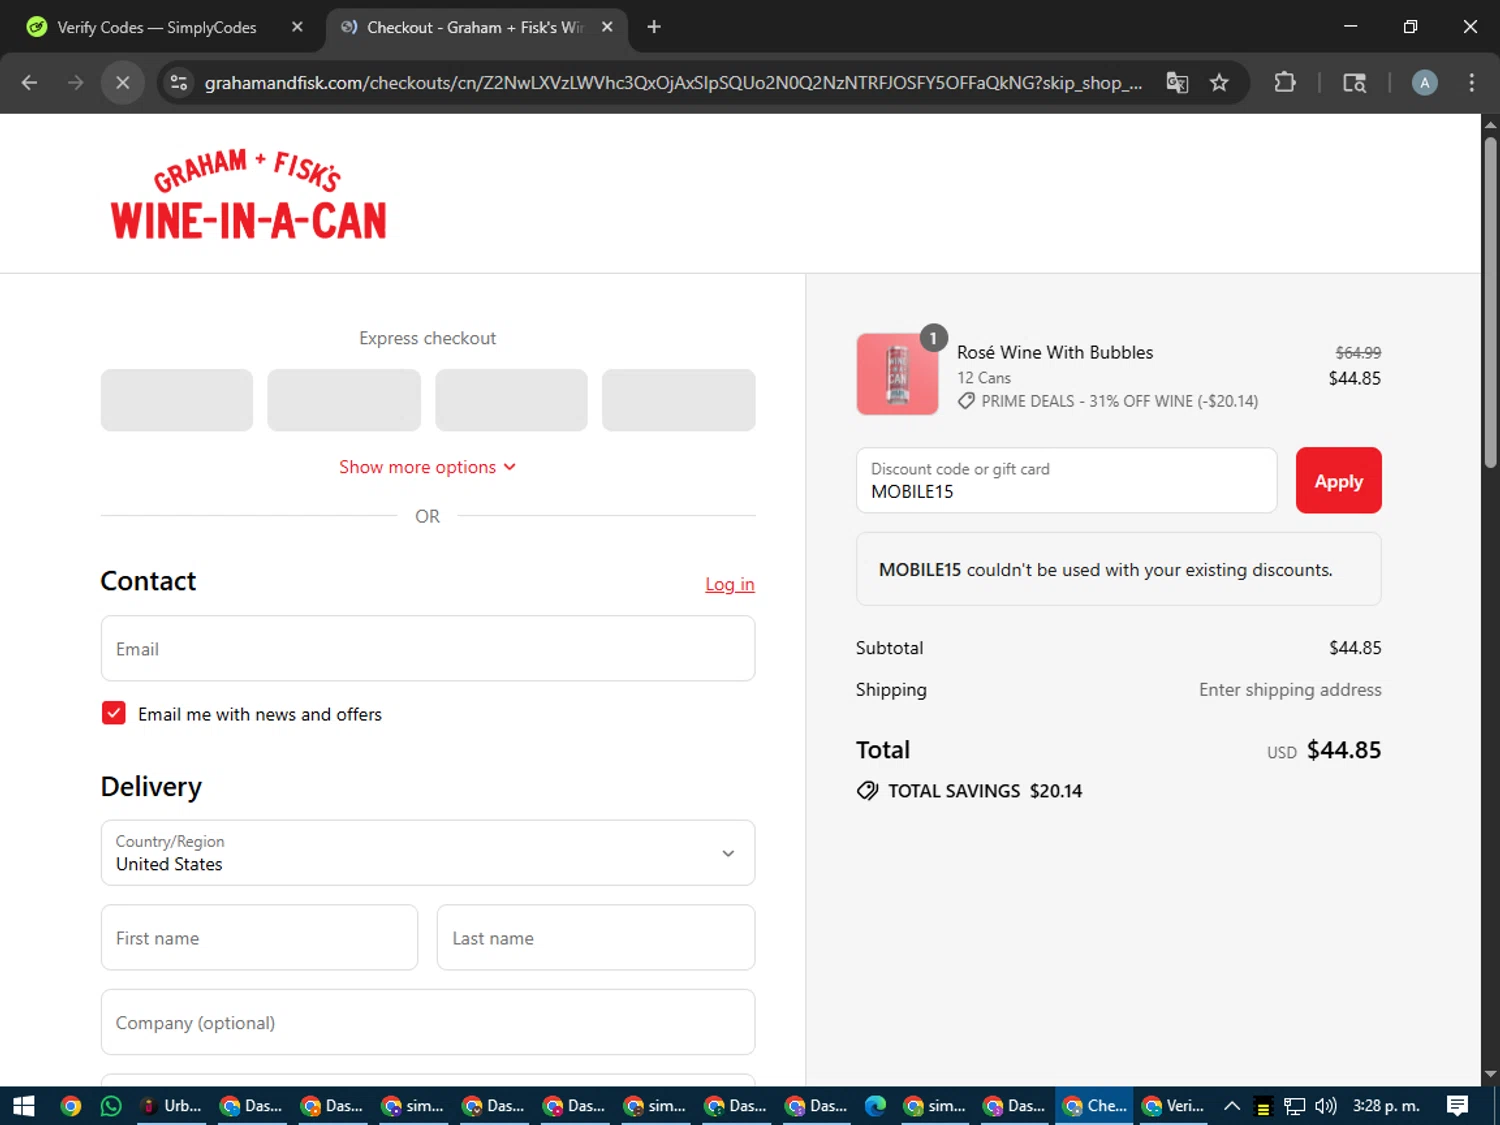Image resolution: width=1500 pixels, height=1125 pixels.
Task: Open a new browser tab
Action: [x=654, y=27]
